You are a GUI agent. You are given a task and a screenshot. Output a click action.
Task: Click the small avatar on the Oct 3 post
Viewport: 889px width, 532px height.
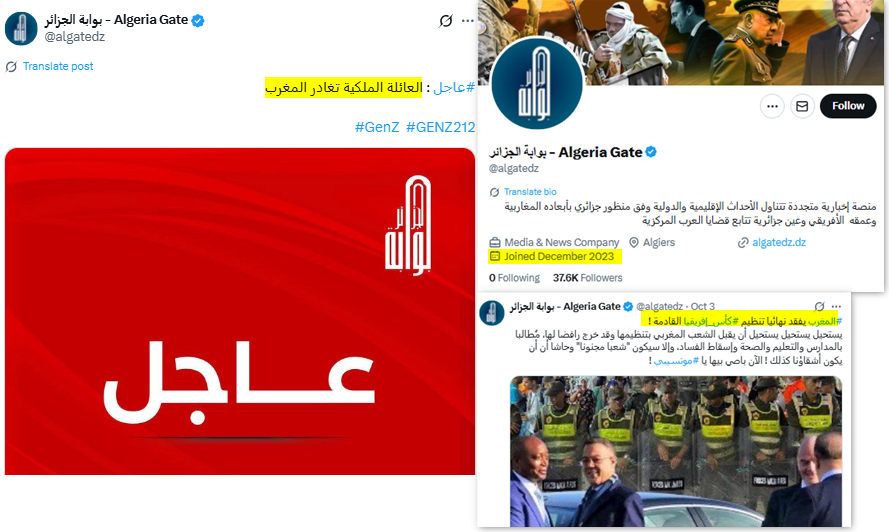(492, 313)
